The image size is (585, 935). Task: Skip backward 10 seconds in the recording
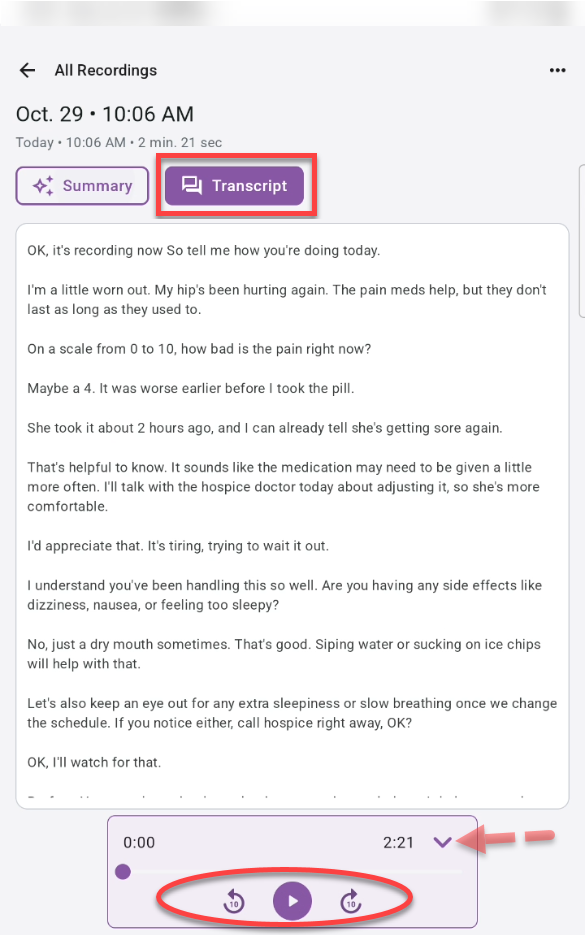232,900
